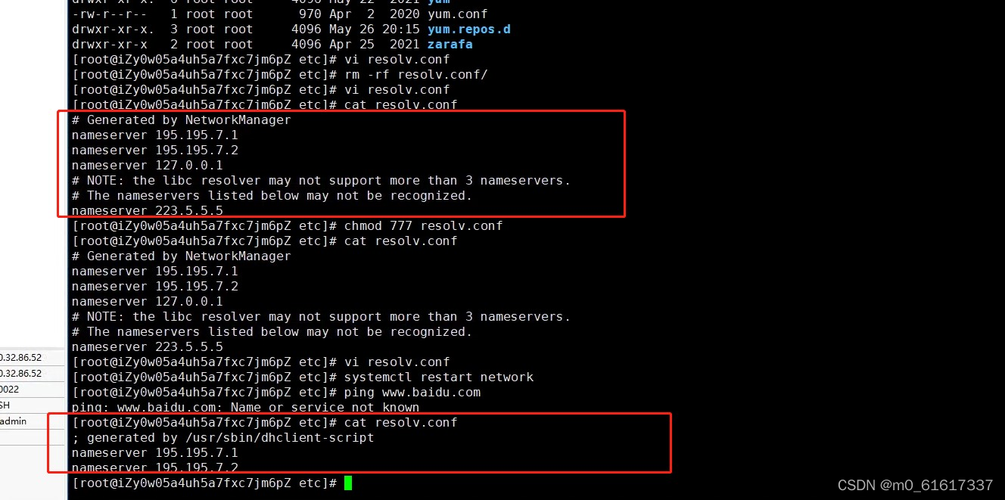This screenshot has width=1005, height=500.
Task: Click the green terminal cursor block
Action: click(x=348, y=483)
